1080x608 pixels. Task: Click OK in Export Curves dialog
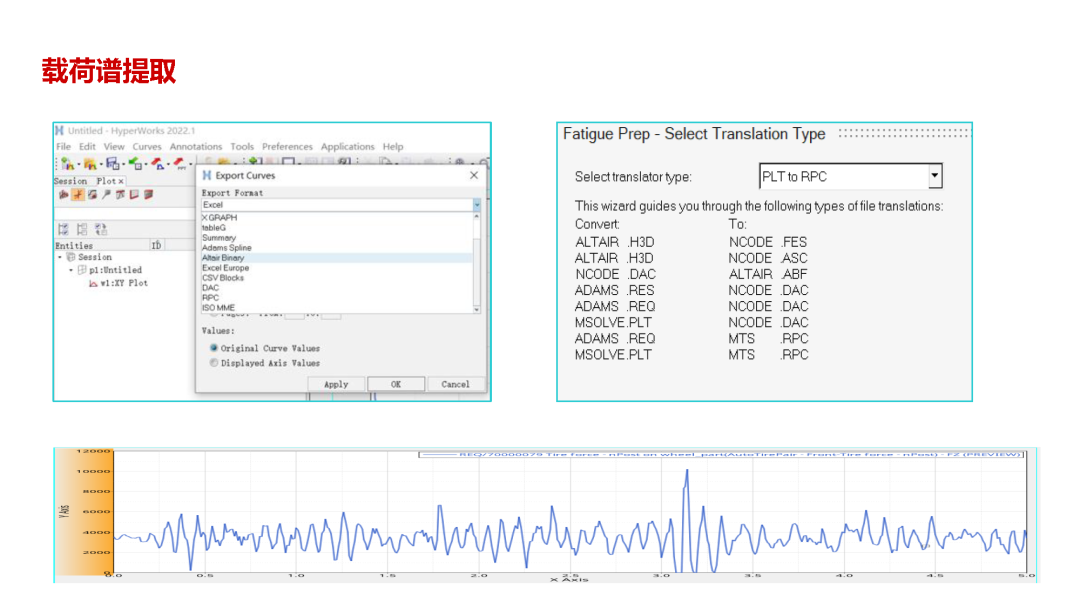(395, 384)
